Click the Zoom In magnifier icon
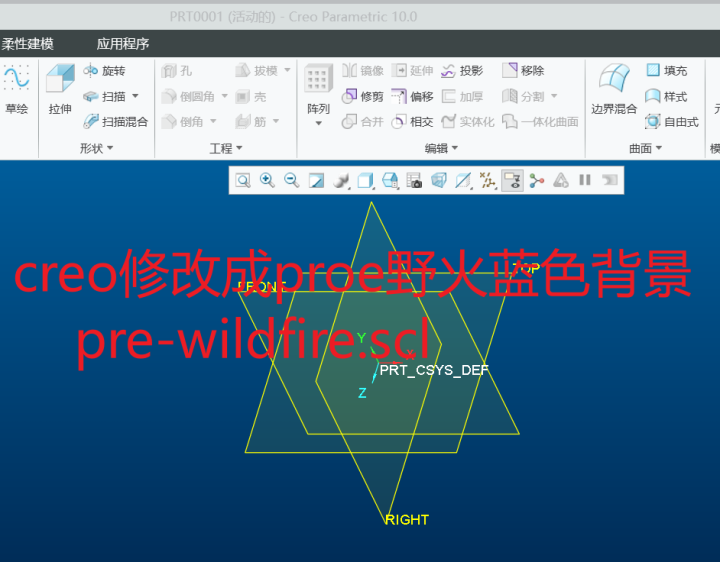 pos(267,180)
